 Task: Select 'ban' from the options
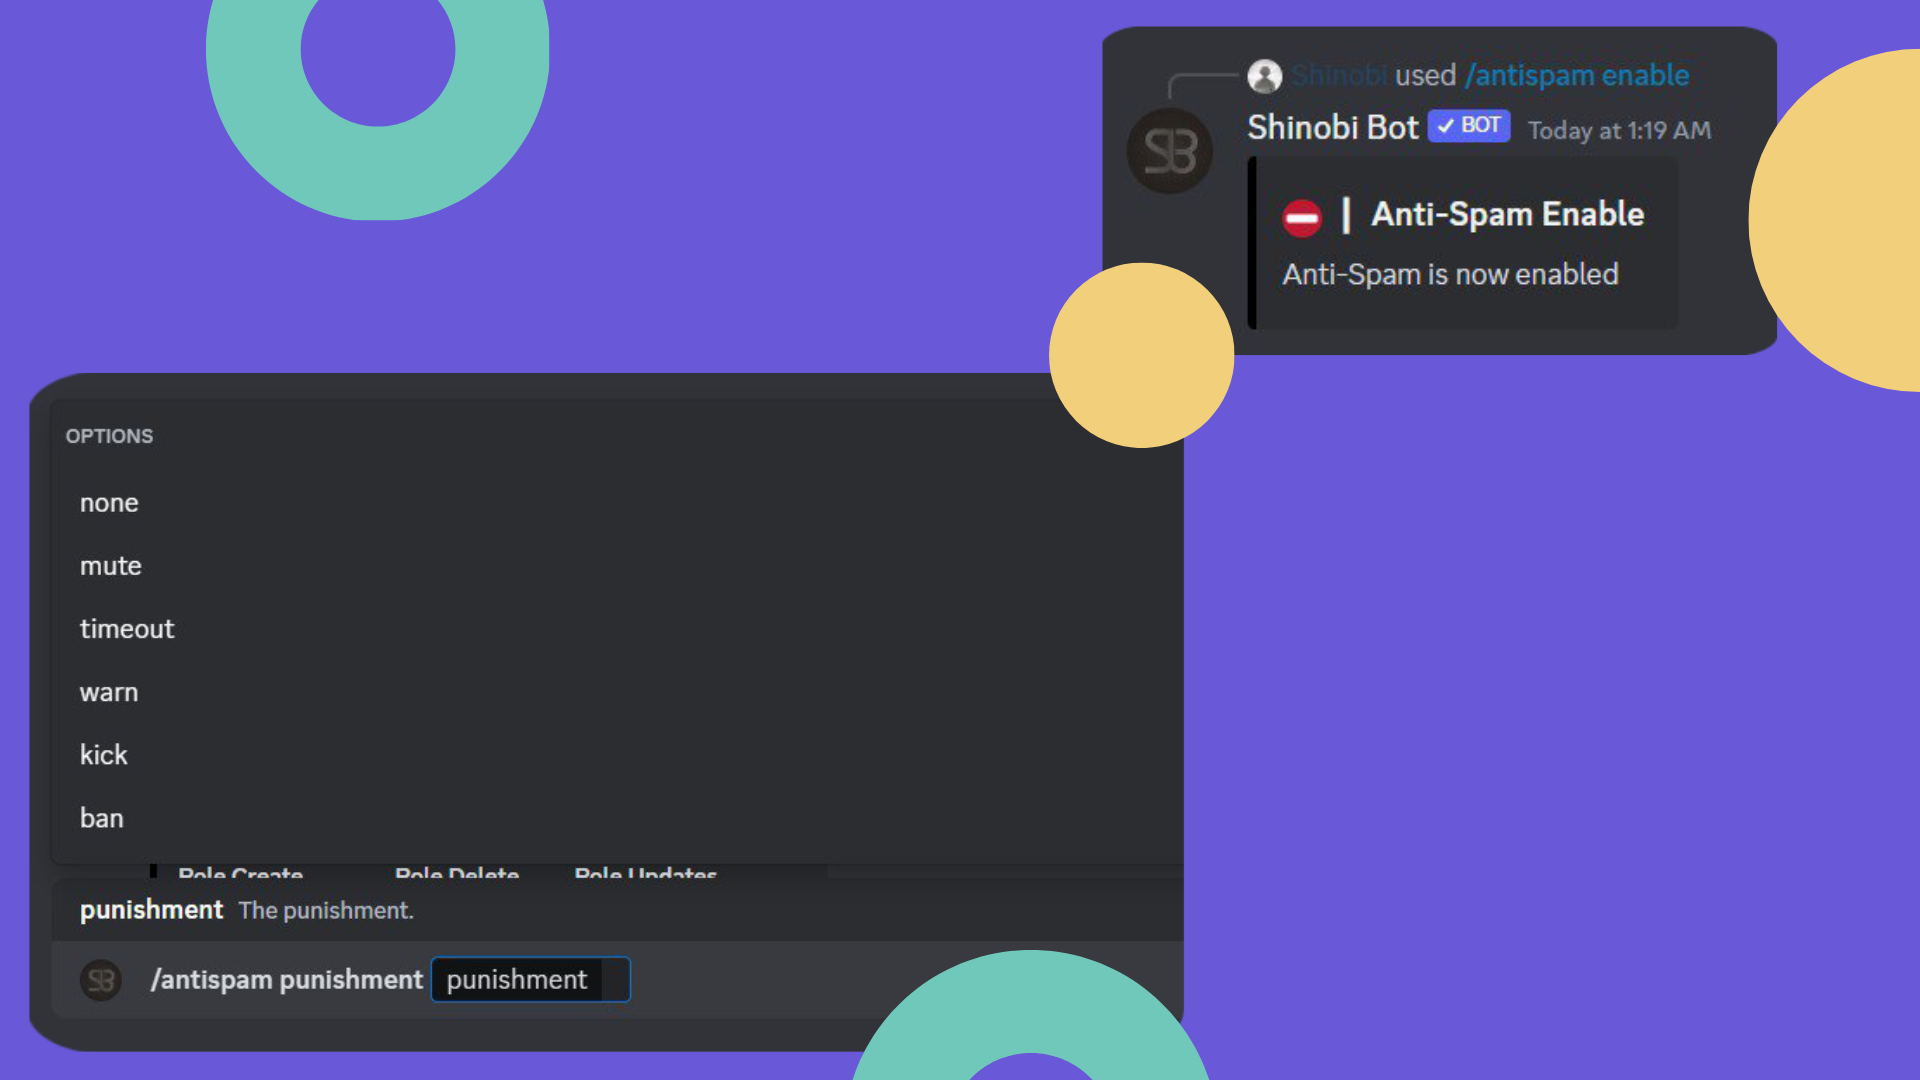coord(102,818)
